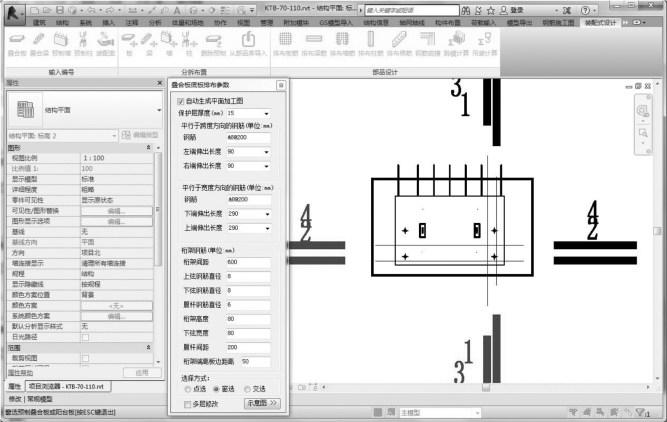Image resolution: width=667 pixels, height=422 pixels.
Task: Click the keyword search box in title bar
Action: coord(412,10)
